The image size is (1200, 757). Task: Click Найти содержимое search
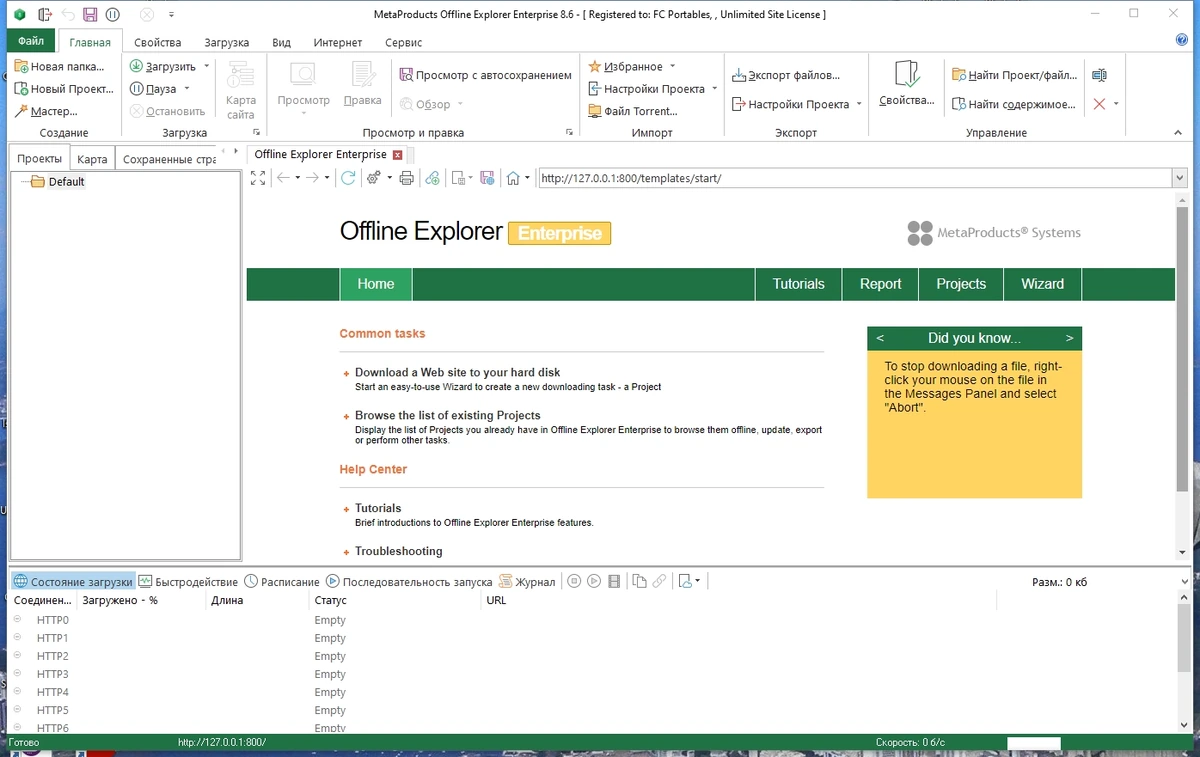pos(1014,104)
